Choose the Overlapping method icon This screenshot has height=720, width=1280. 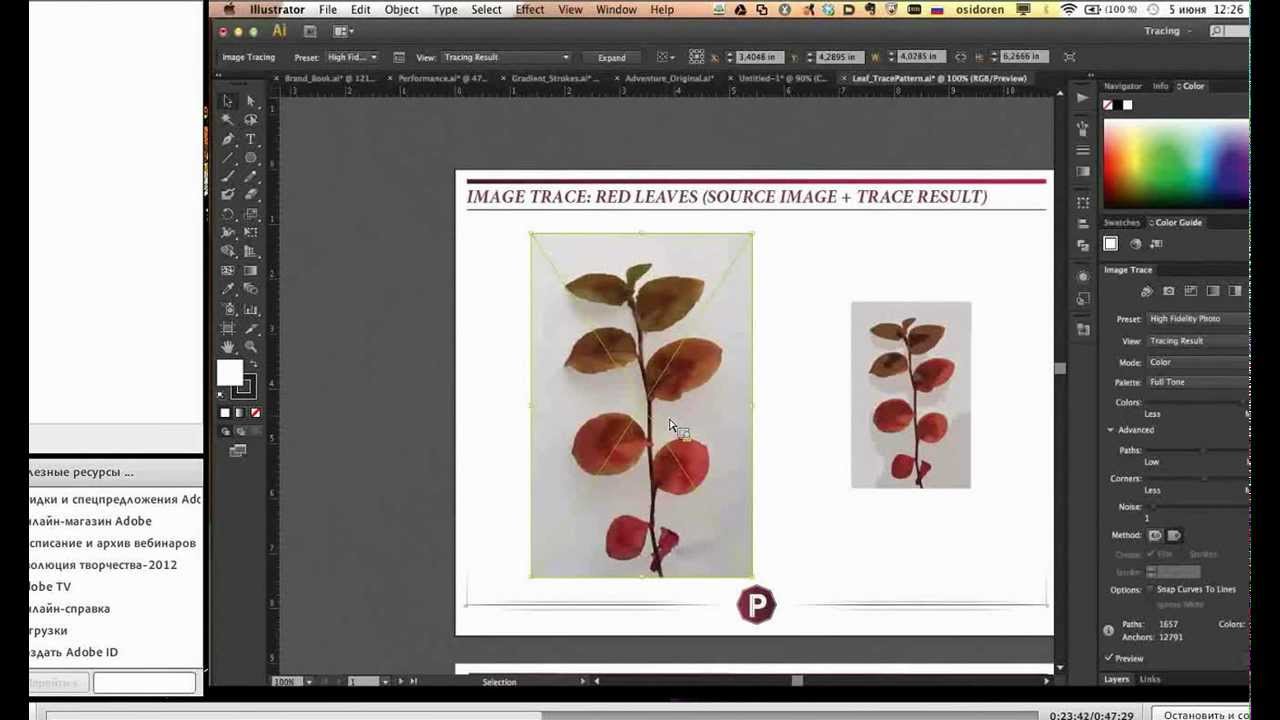(1174, 535)
